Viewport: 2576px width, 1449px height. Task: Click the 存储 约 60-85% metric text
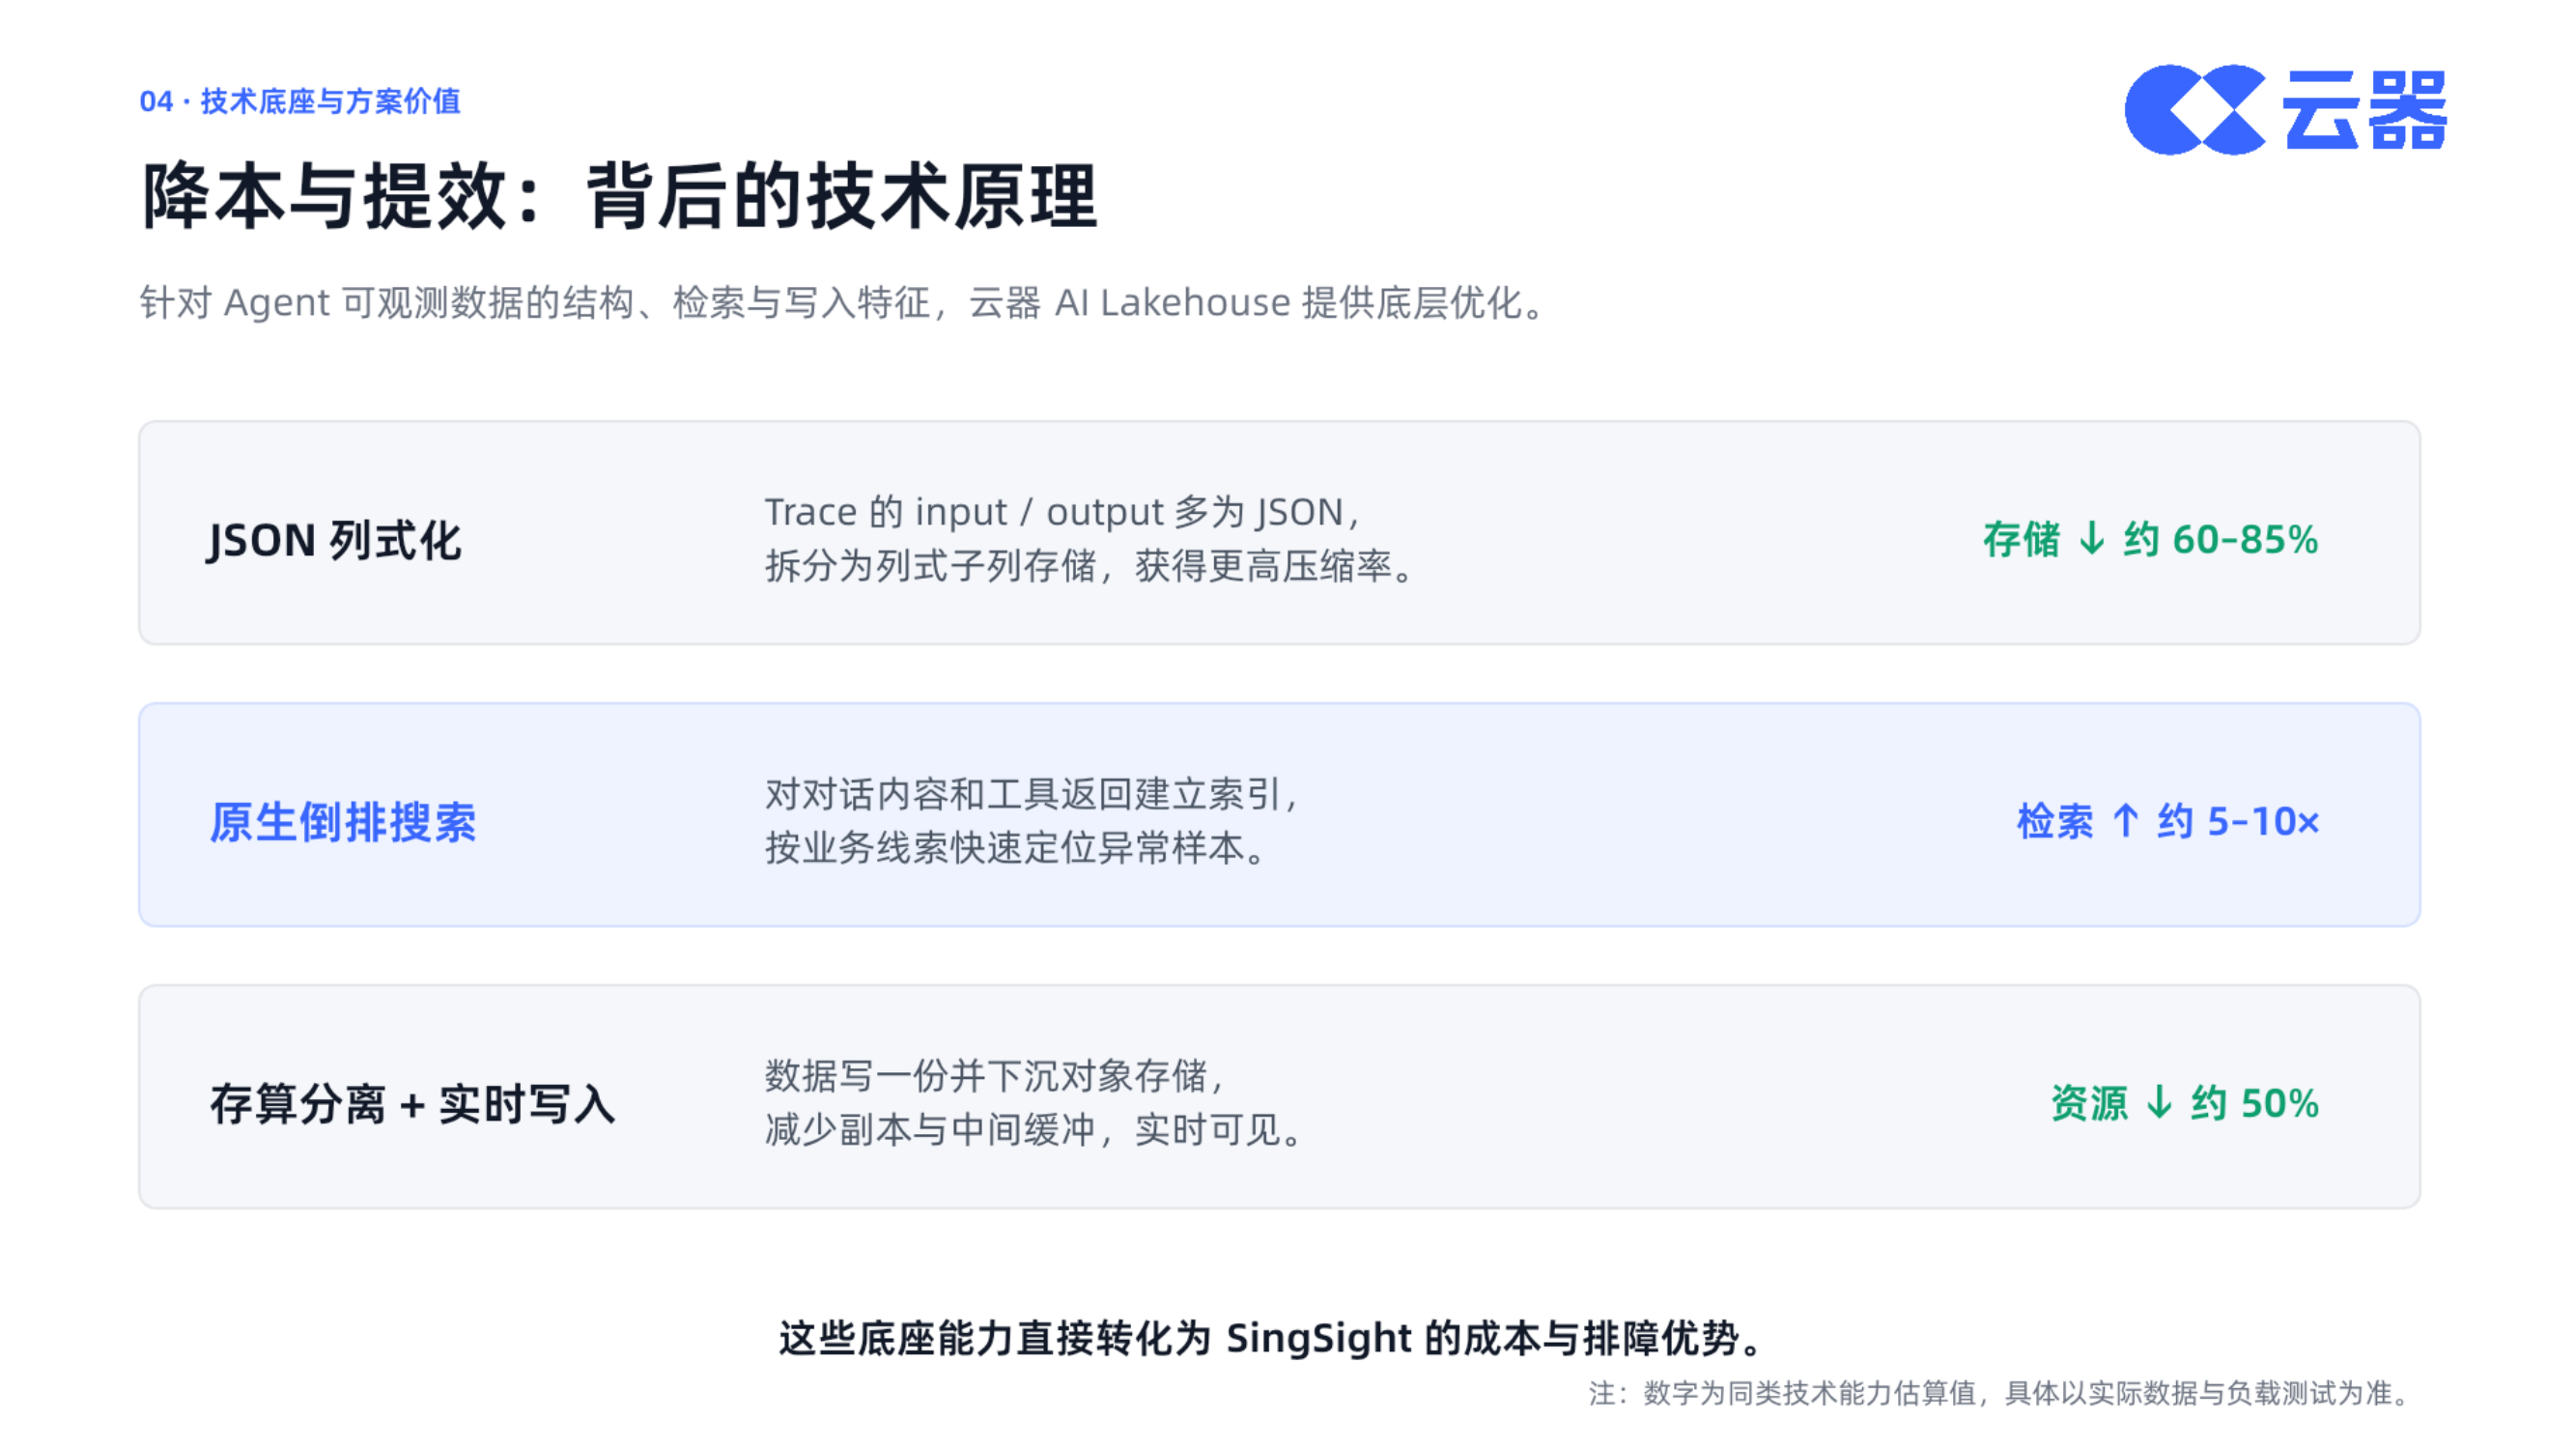tap(2151, 540)
